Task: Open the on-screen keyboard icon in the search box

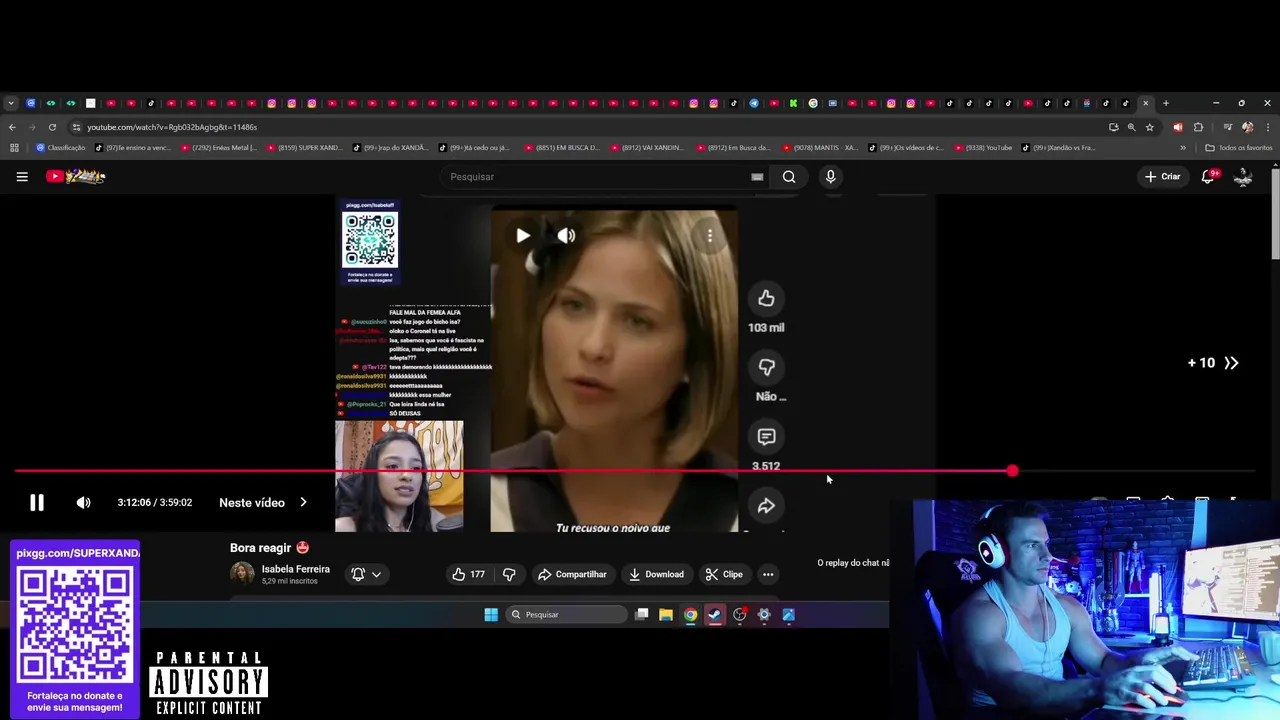Action: coord(757,177)
